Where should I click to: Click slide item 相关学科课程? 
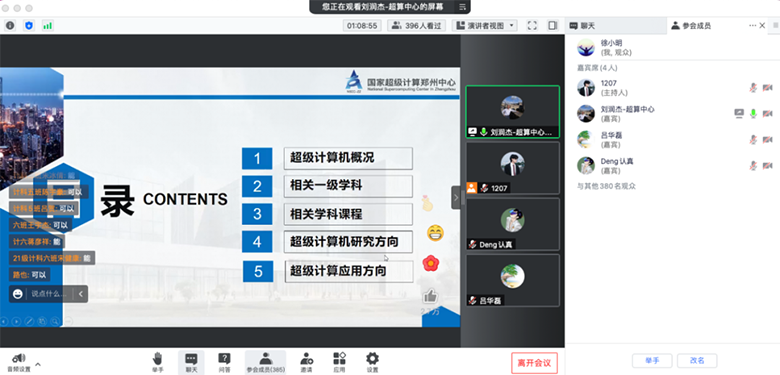(x=348, y=214)
